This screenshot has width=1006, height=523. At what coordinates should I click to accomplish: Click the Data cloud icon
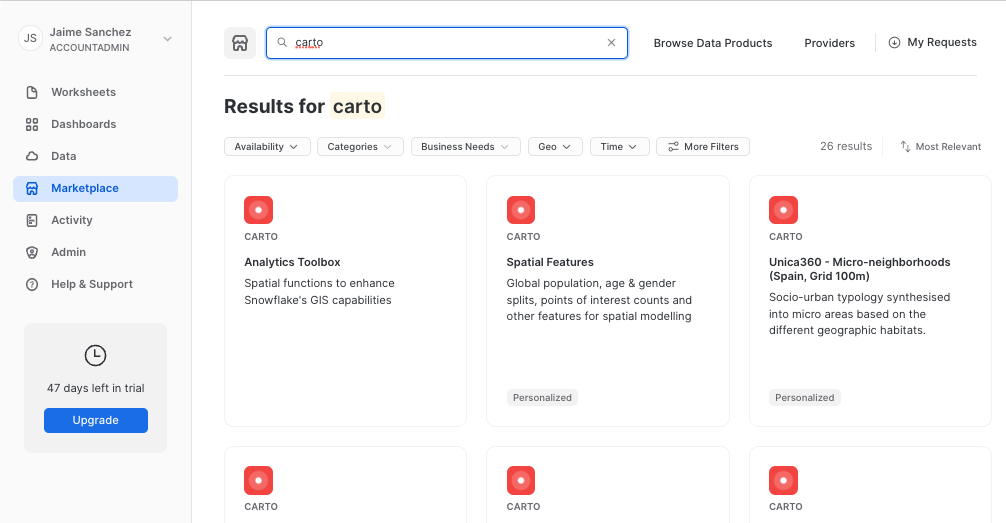point(32,156)
